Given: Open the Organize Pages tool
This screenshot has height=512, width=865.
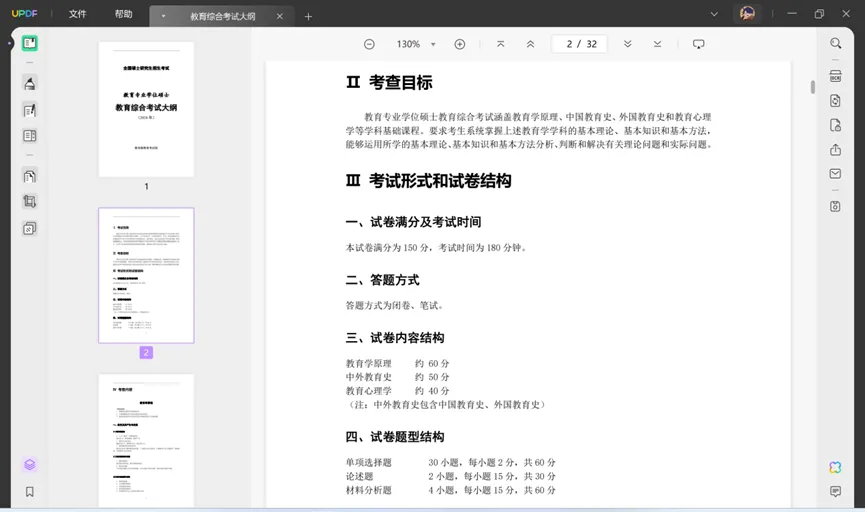Looking at the screenshot, I should [x=30, y=176].
